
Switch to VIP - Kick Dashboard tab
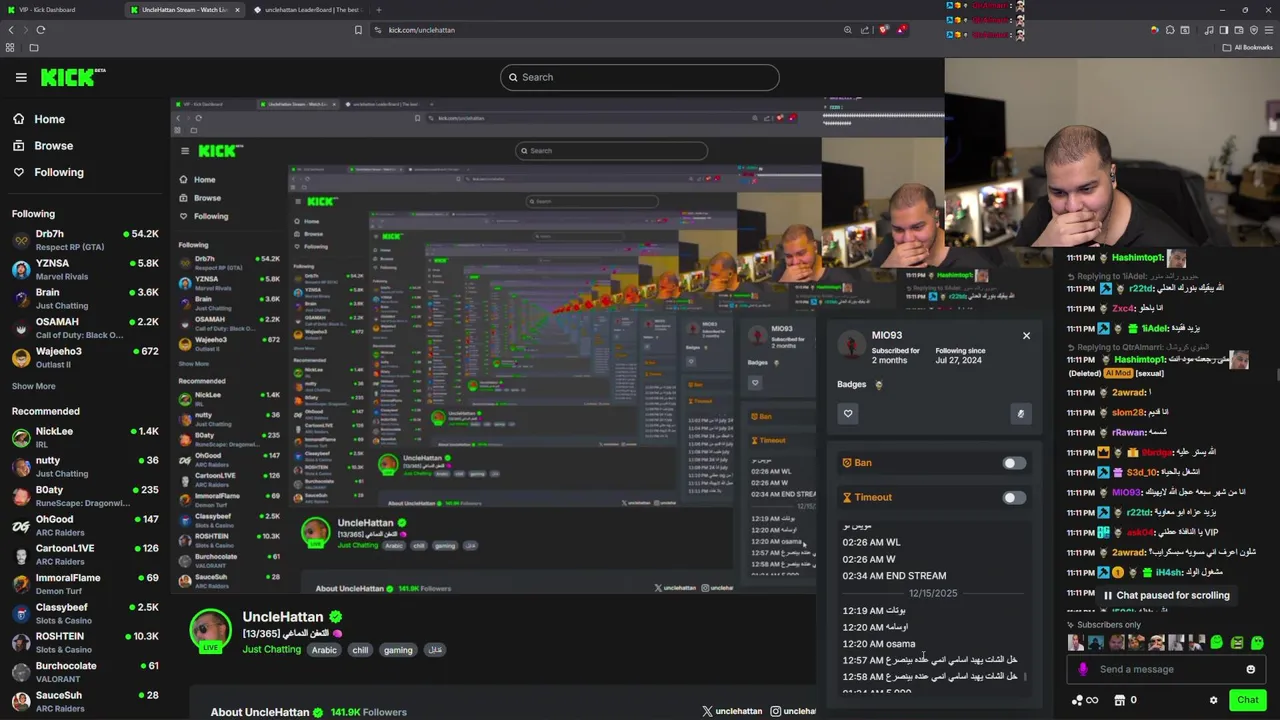pyautogui.click(x=60, y=10)
